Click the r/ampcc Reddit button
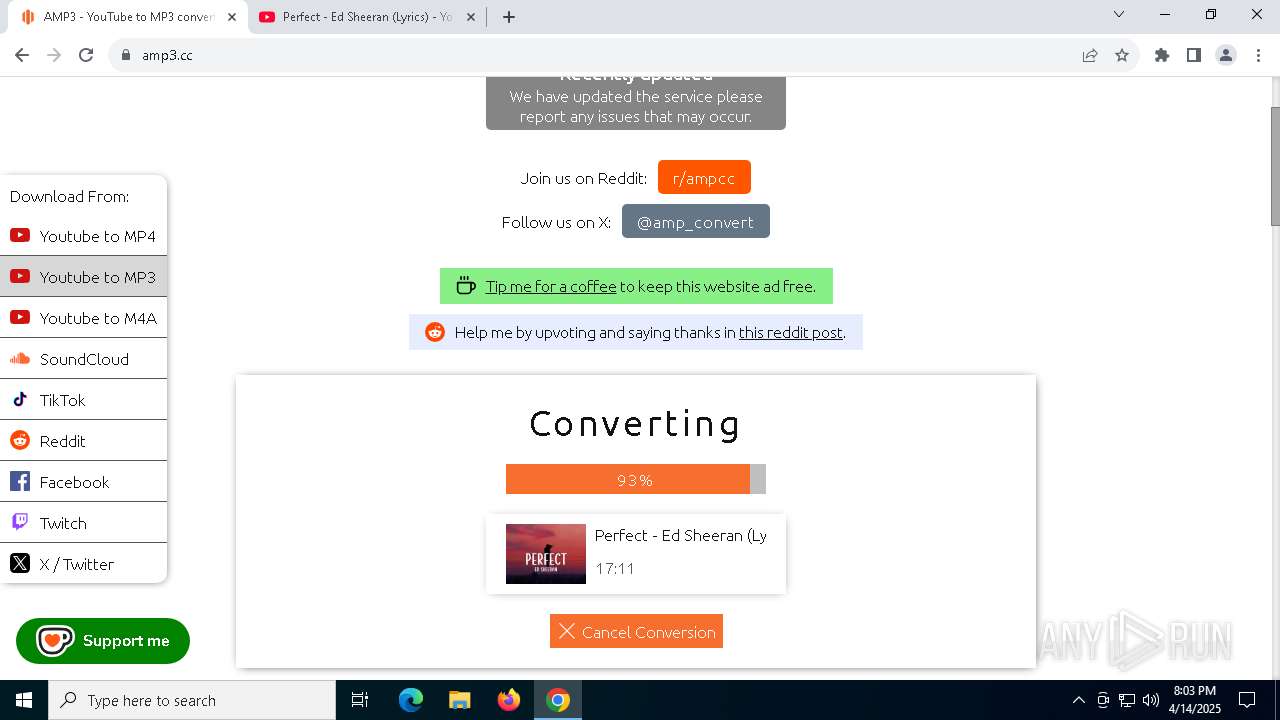The height and width of the screenshot is (720, 1280). click(x=704, y=178)
